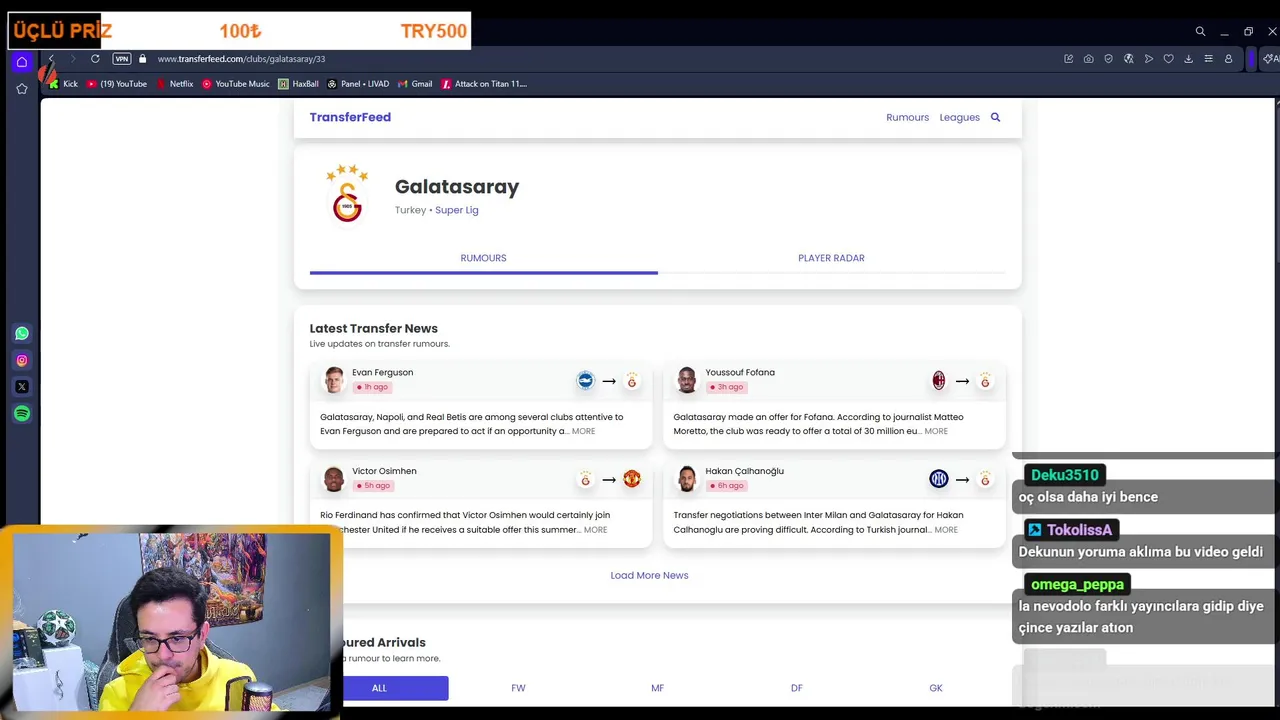
Task: Open X (Twitter) from the browser sidebar
Action: click(x=22, y=387)
